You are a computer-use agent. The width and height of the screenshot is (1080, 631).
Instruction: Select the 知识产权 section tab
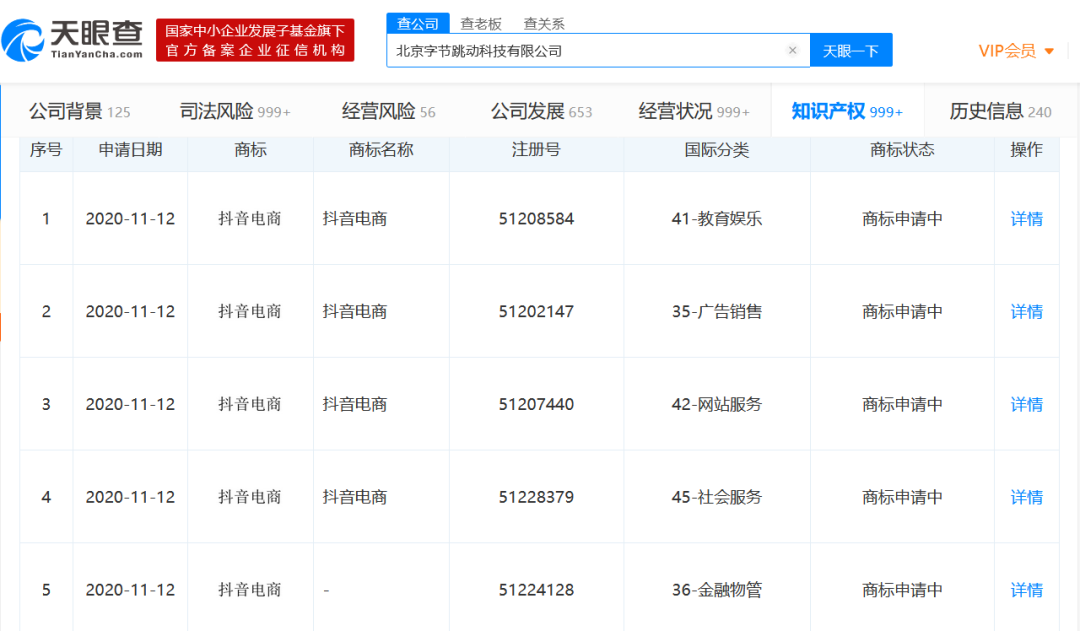click(847, 111)
